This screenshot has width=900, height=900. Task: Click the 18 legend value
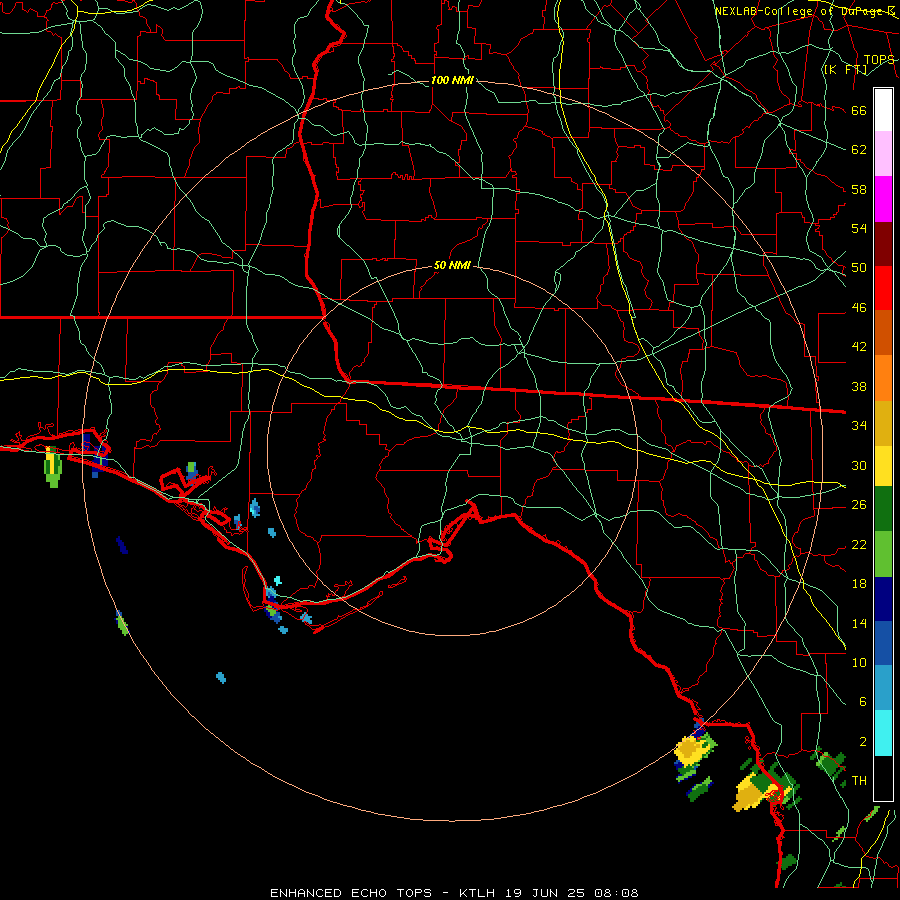tap(859, 584)
